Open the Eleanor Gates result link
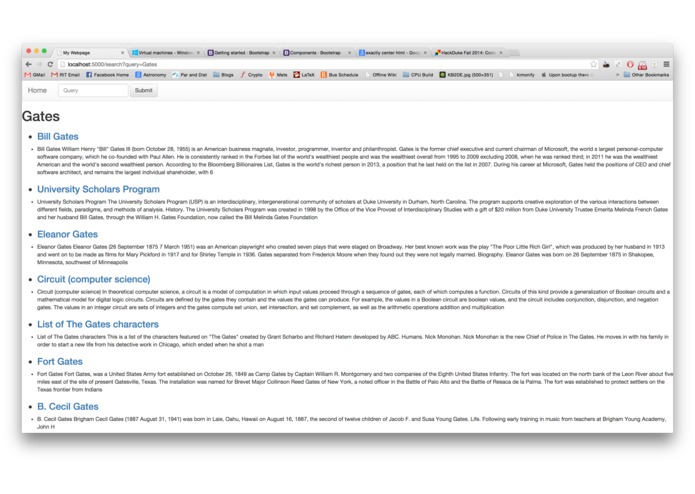695x494 pixels. pos(67,234)
